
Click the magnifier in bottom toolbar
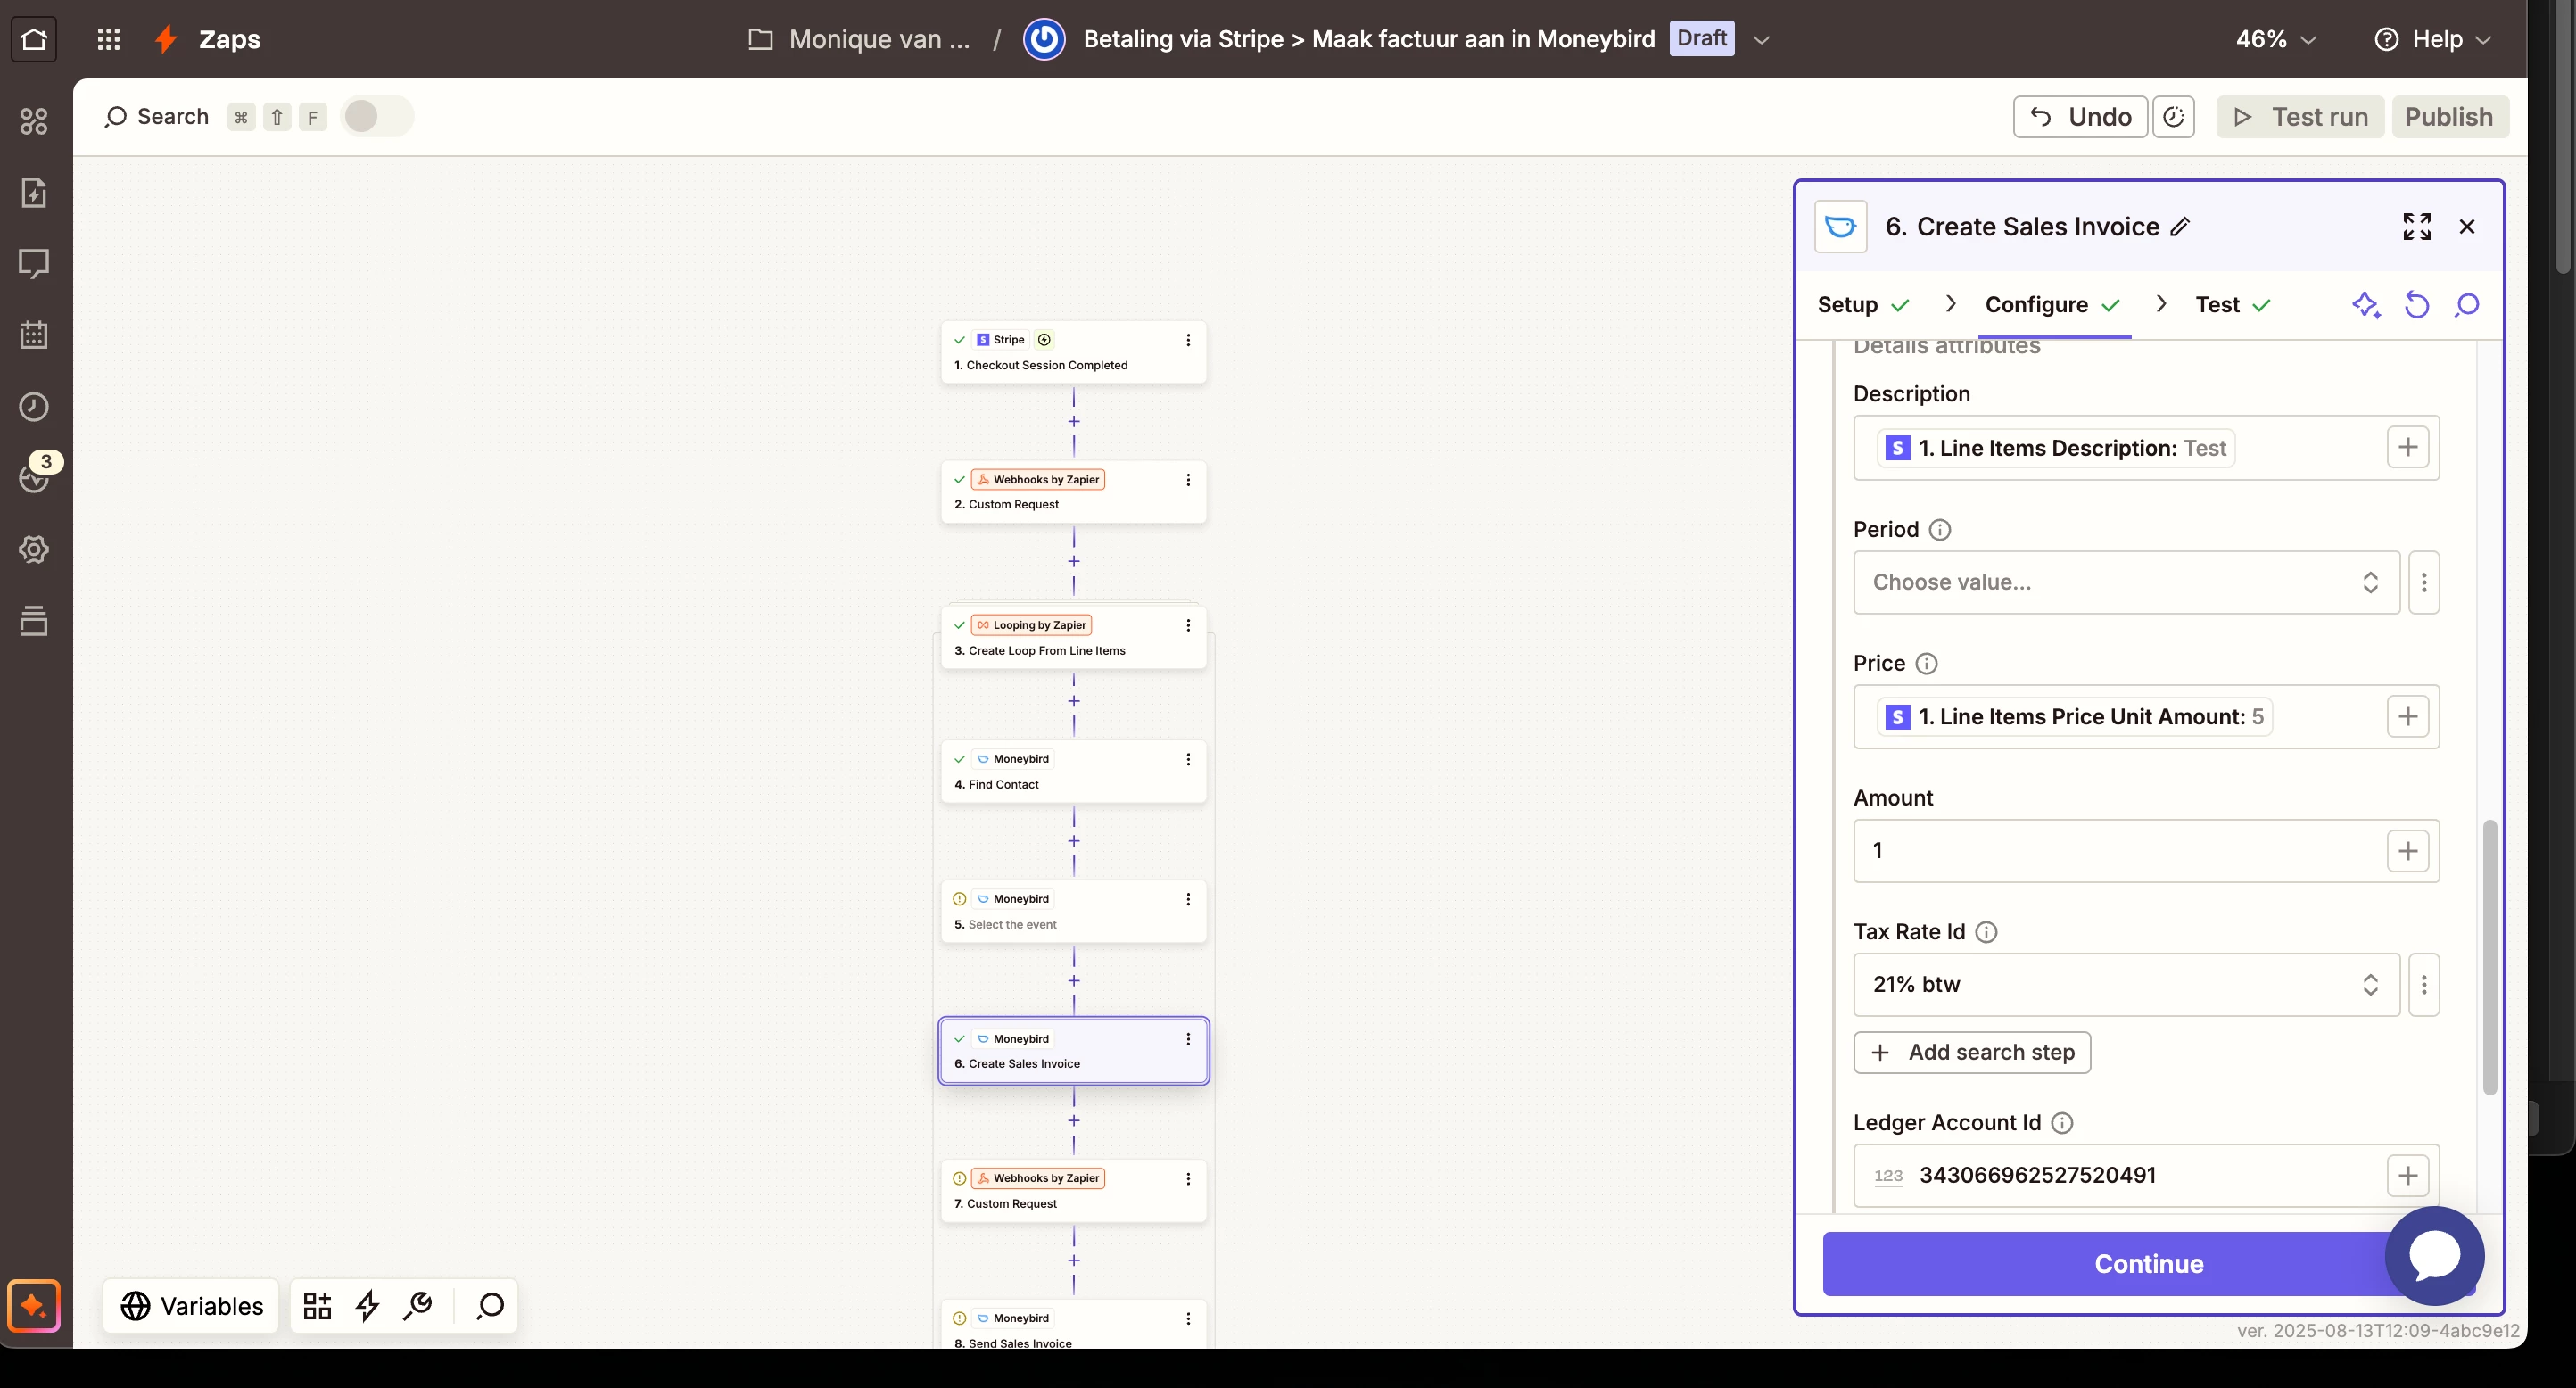coord(490,1305)
